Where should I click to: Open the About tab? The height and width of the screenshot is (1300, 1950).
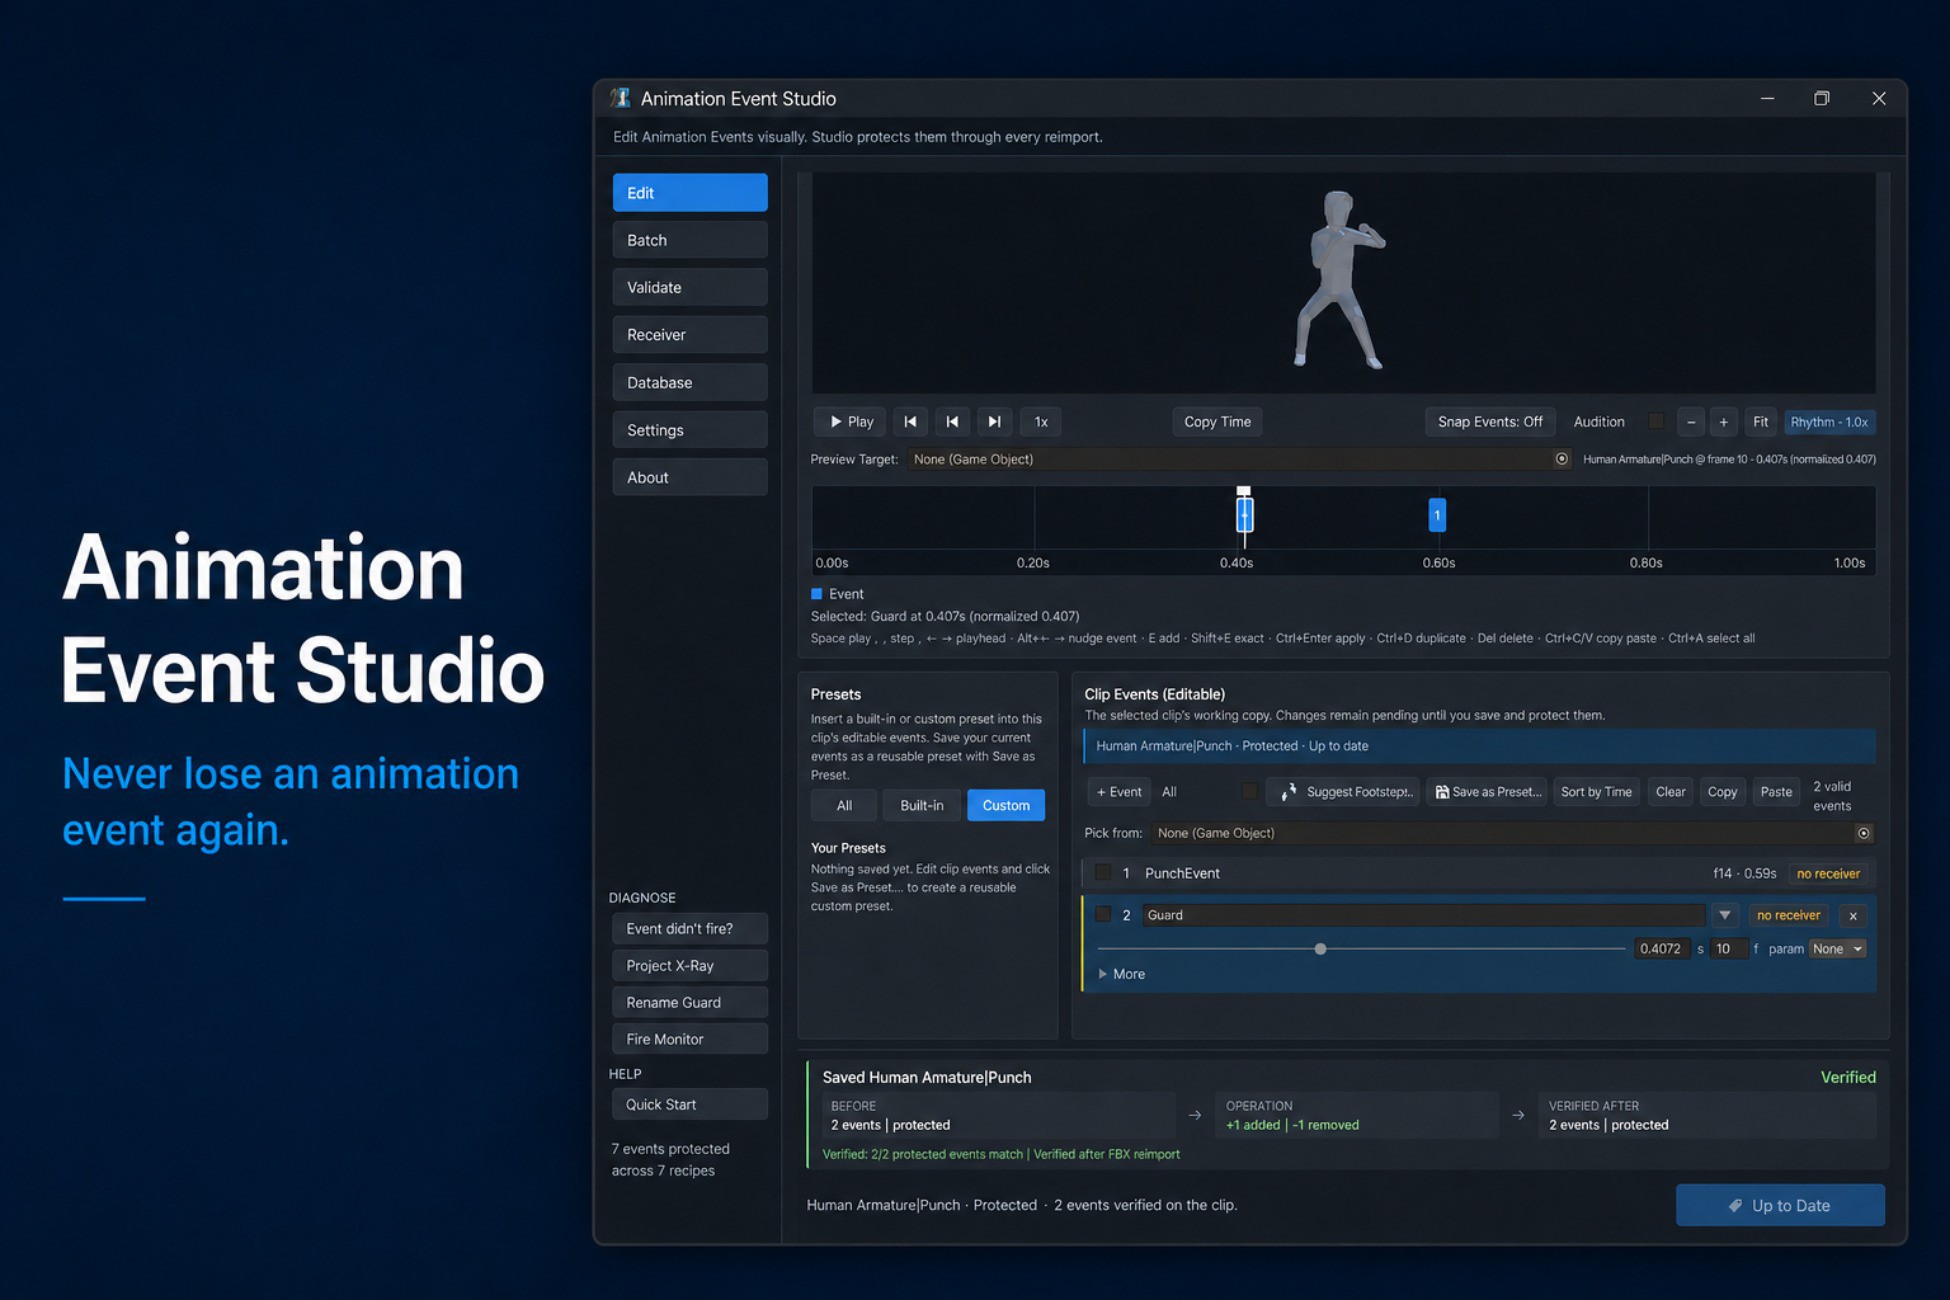tap(690, 477)
